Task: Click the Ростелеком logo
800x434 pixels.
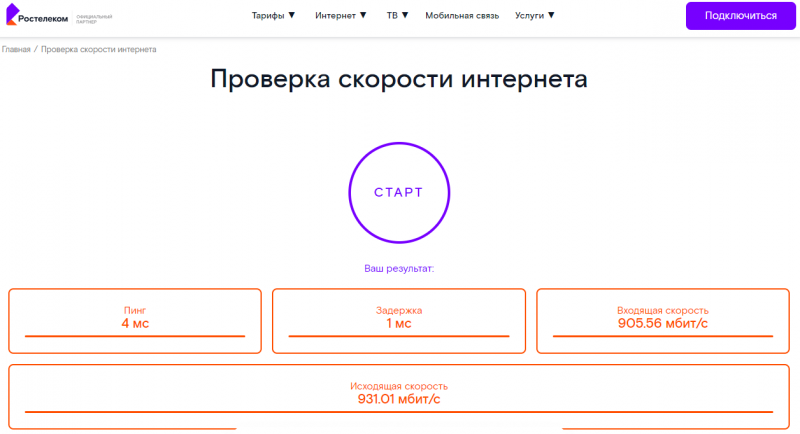Action: (37, 15)
